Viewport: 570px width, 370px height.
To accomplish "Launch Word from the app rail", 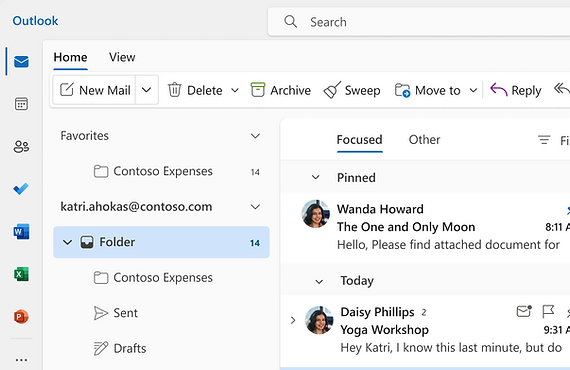I will [x=21, y=232].
